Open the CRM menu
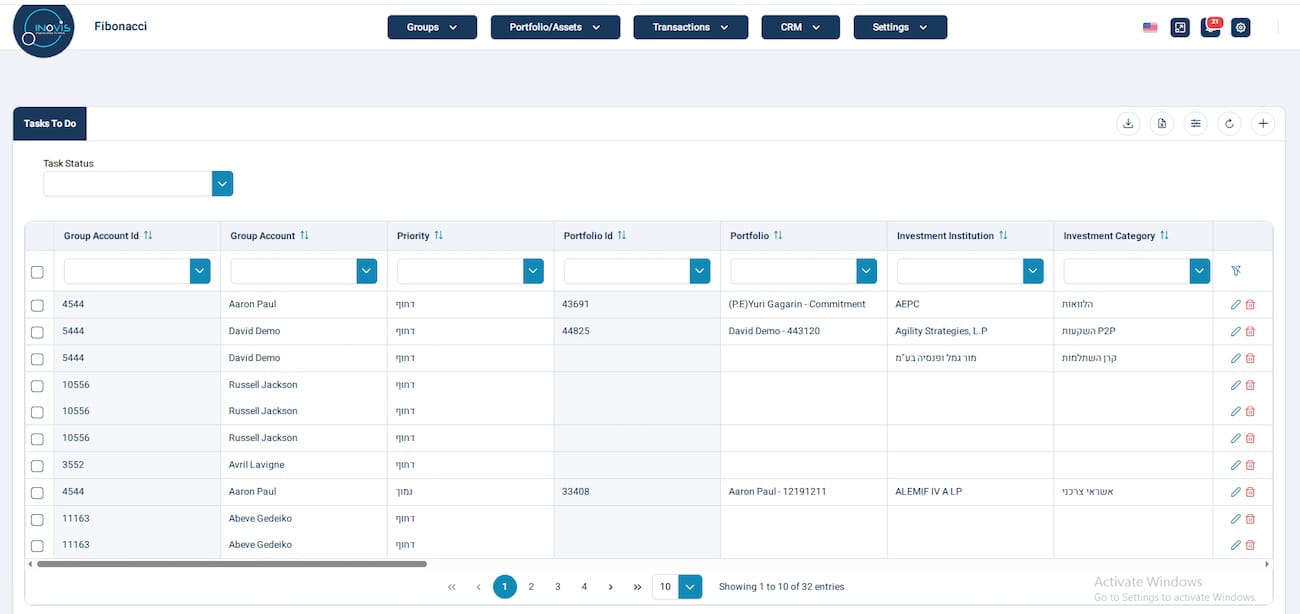Screen dimensions: 1300x614 point(801,27)
